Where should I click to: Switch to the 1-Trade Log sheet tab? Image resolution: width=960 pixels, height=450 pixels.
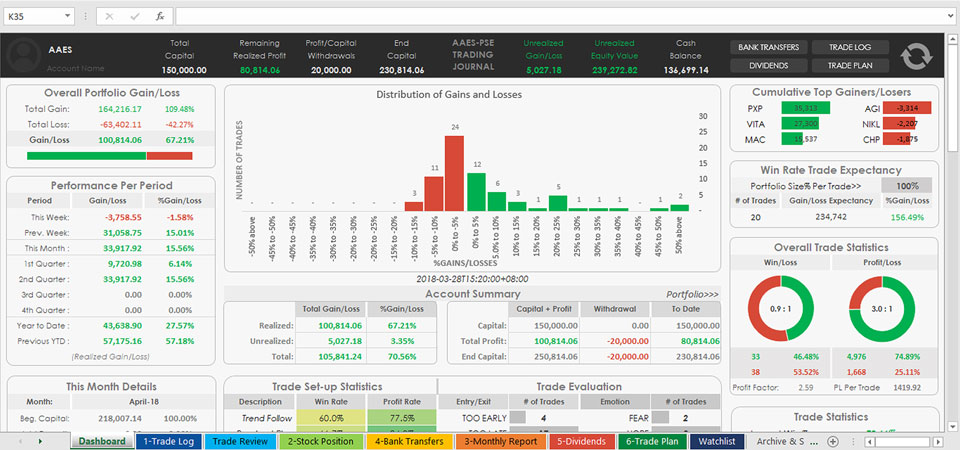click(168, 441)
